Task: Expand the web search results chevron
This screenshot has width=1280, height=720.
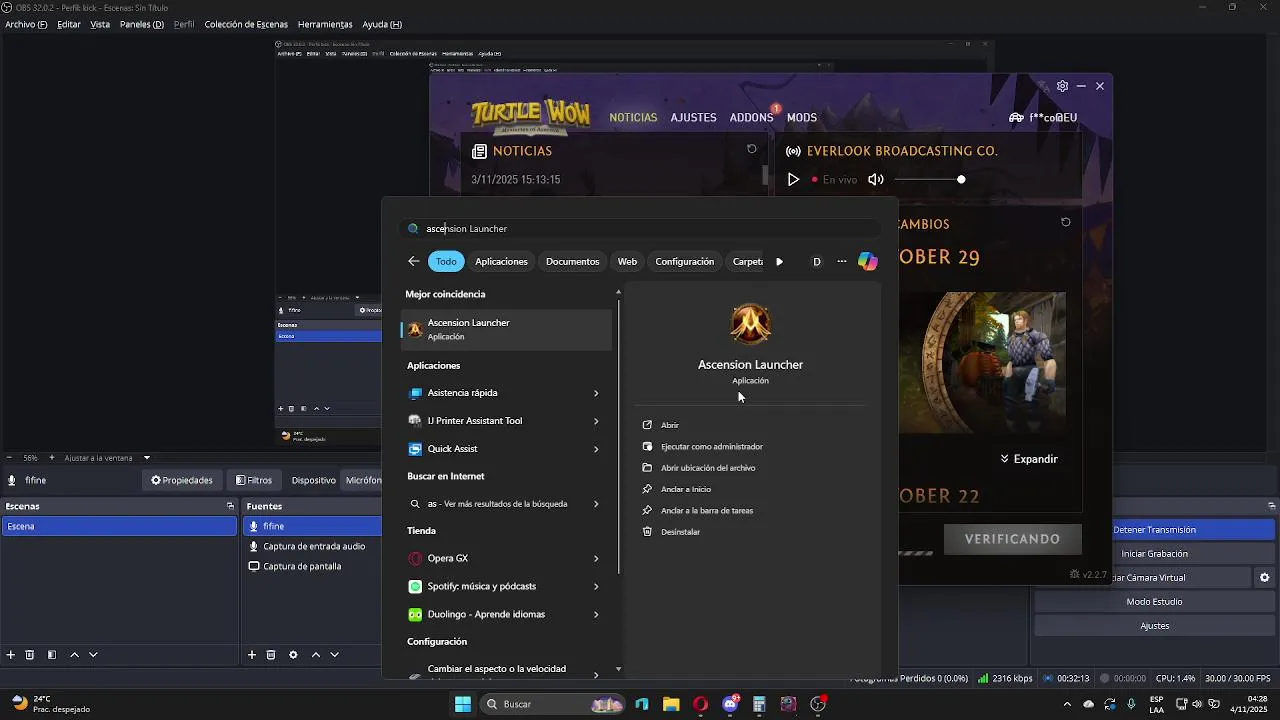Action: point(596,504)
